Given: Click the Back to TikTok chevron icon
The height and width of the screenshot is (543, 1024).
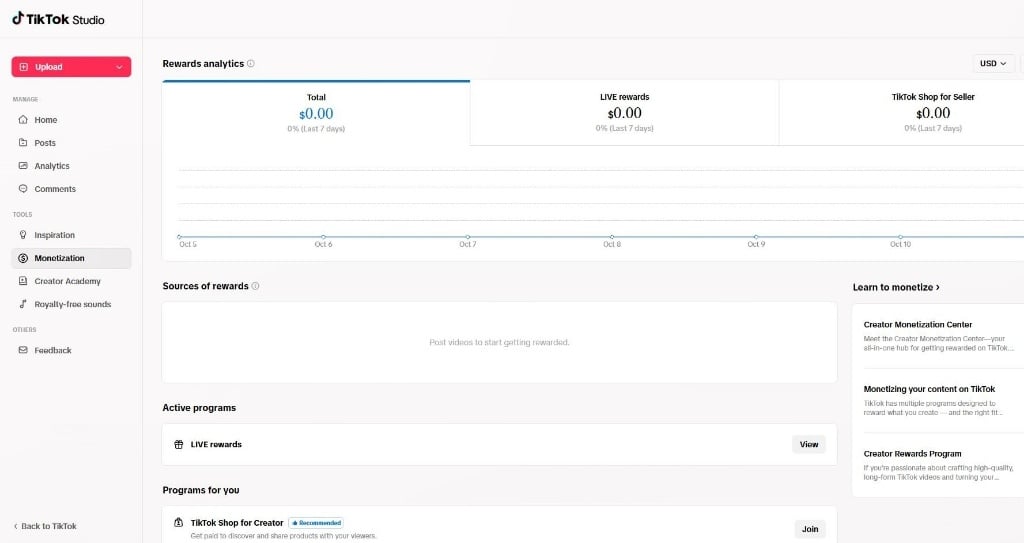Looking at the screenshot, I should click(16, 526).
